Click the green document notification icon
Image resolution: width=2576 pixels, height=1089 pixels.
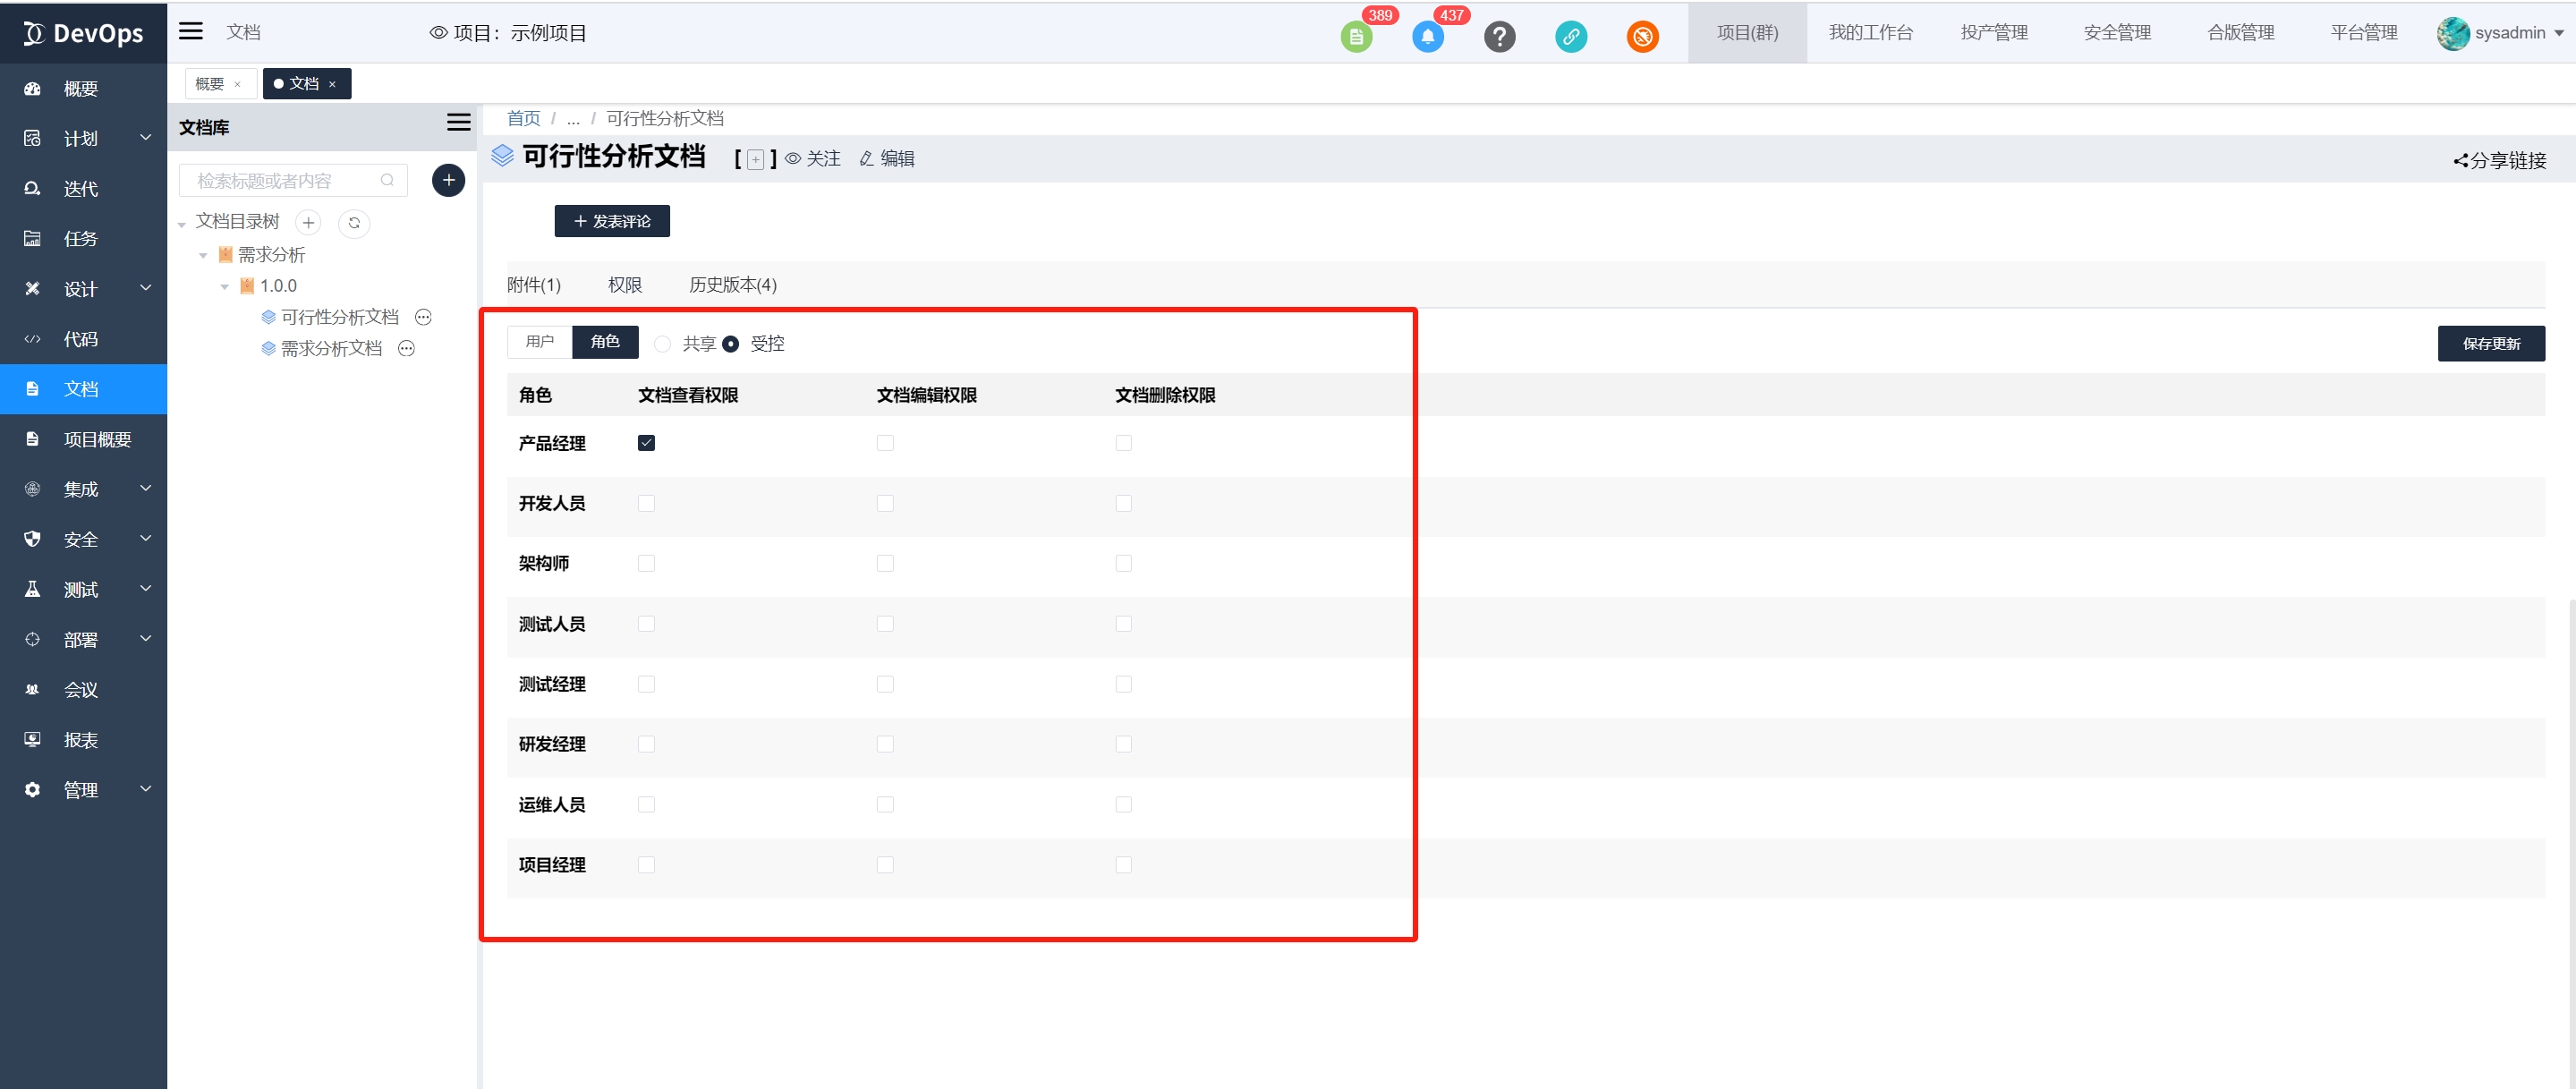coord(1356,37)
